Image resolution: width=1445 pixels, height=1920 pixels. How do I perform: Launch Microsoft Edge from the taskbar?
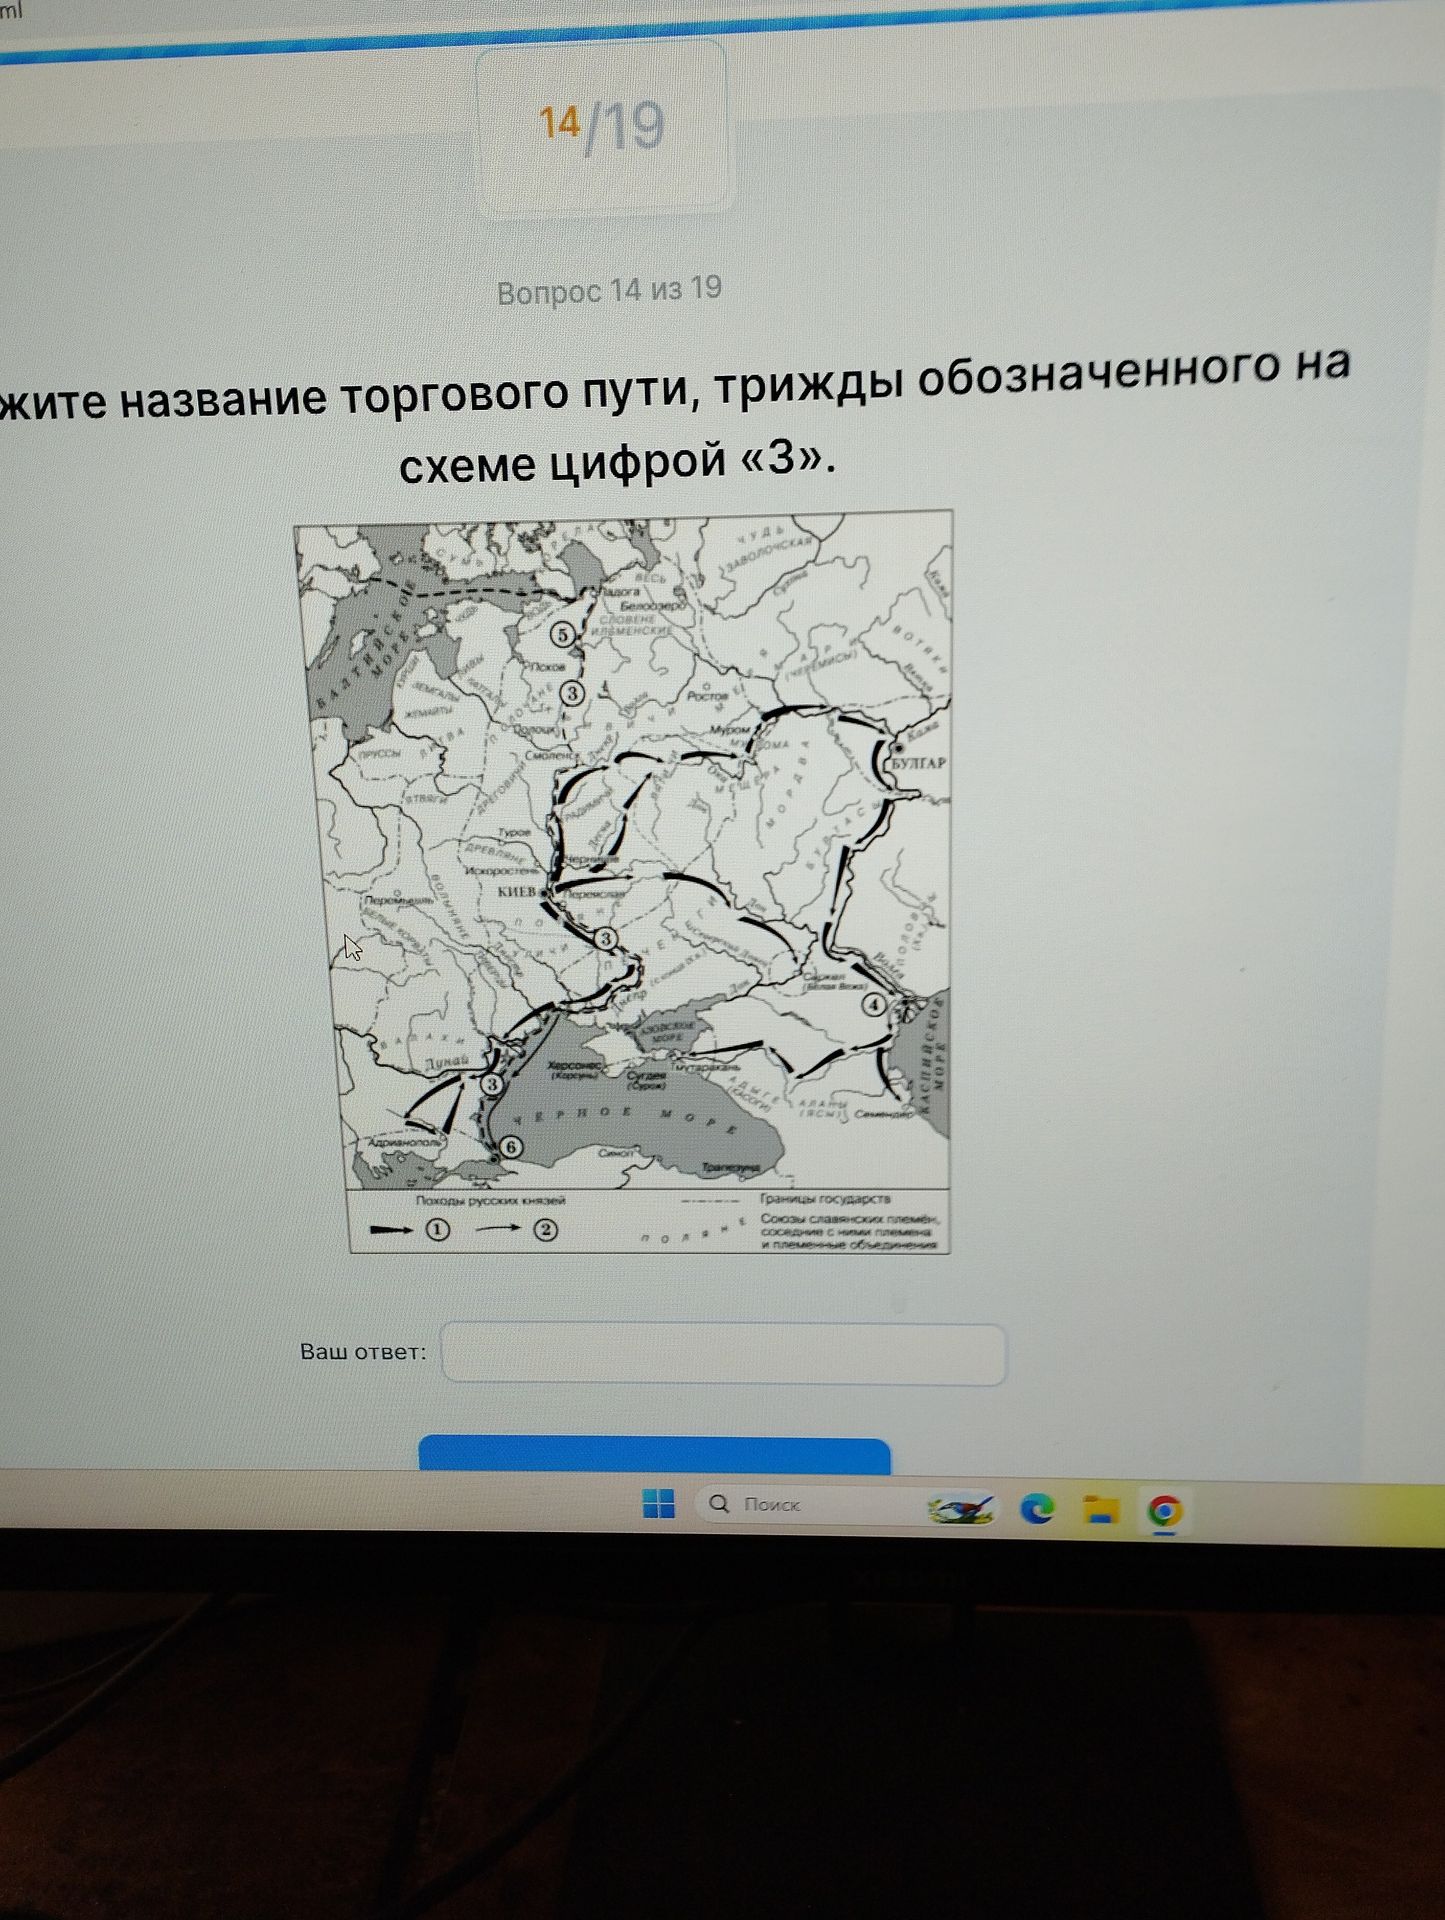(x=1037, y=1507)
